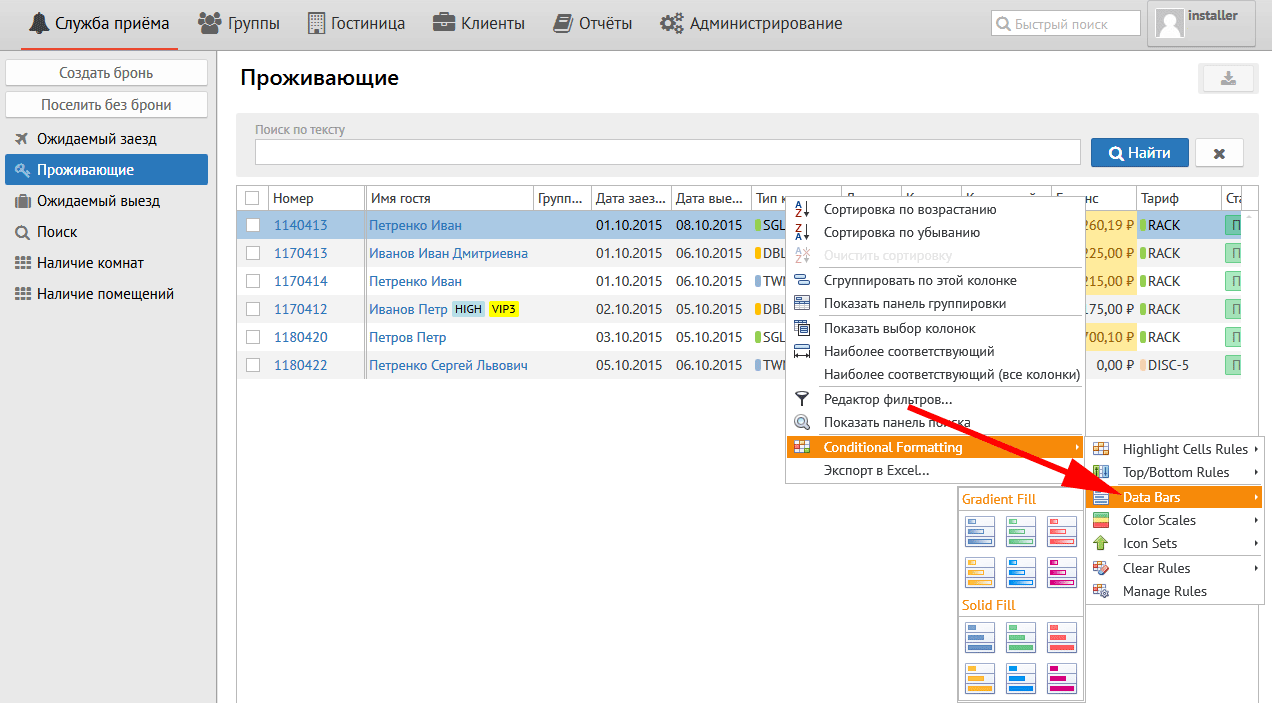Click the Icon Sets green arrow icon
1272x703 pixels.
pyautogui.click(x=1101, y=543)
